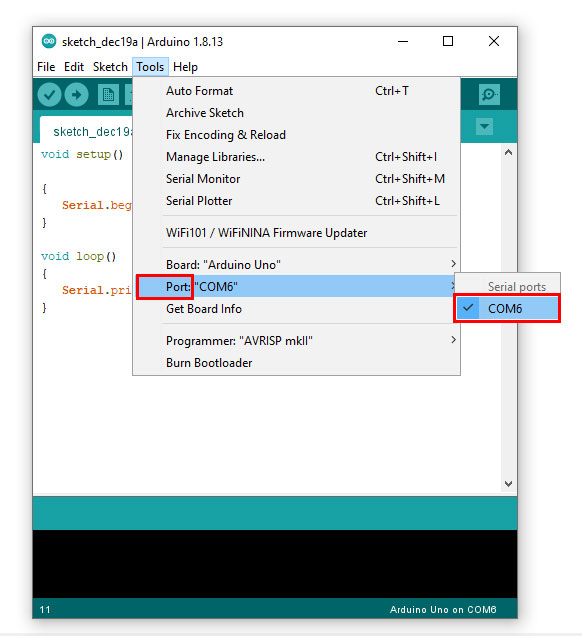Open Serial Monitor magnifier icon in toolbar

489,95
